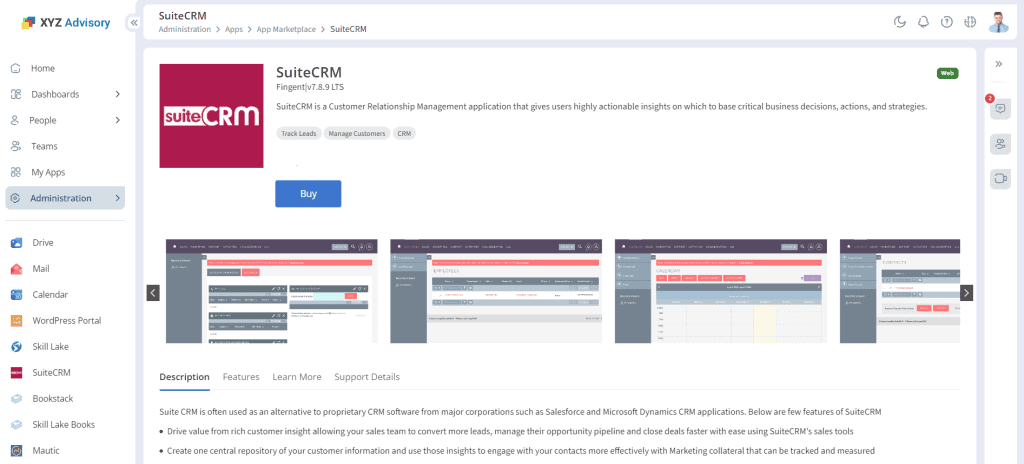The image size is (1024, 464).
Task: Launch the WordPress Portal app
Action: (x=67, y=321)
